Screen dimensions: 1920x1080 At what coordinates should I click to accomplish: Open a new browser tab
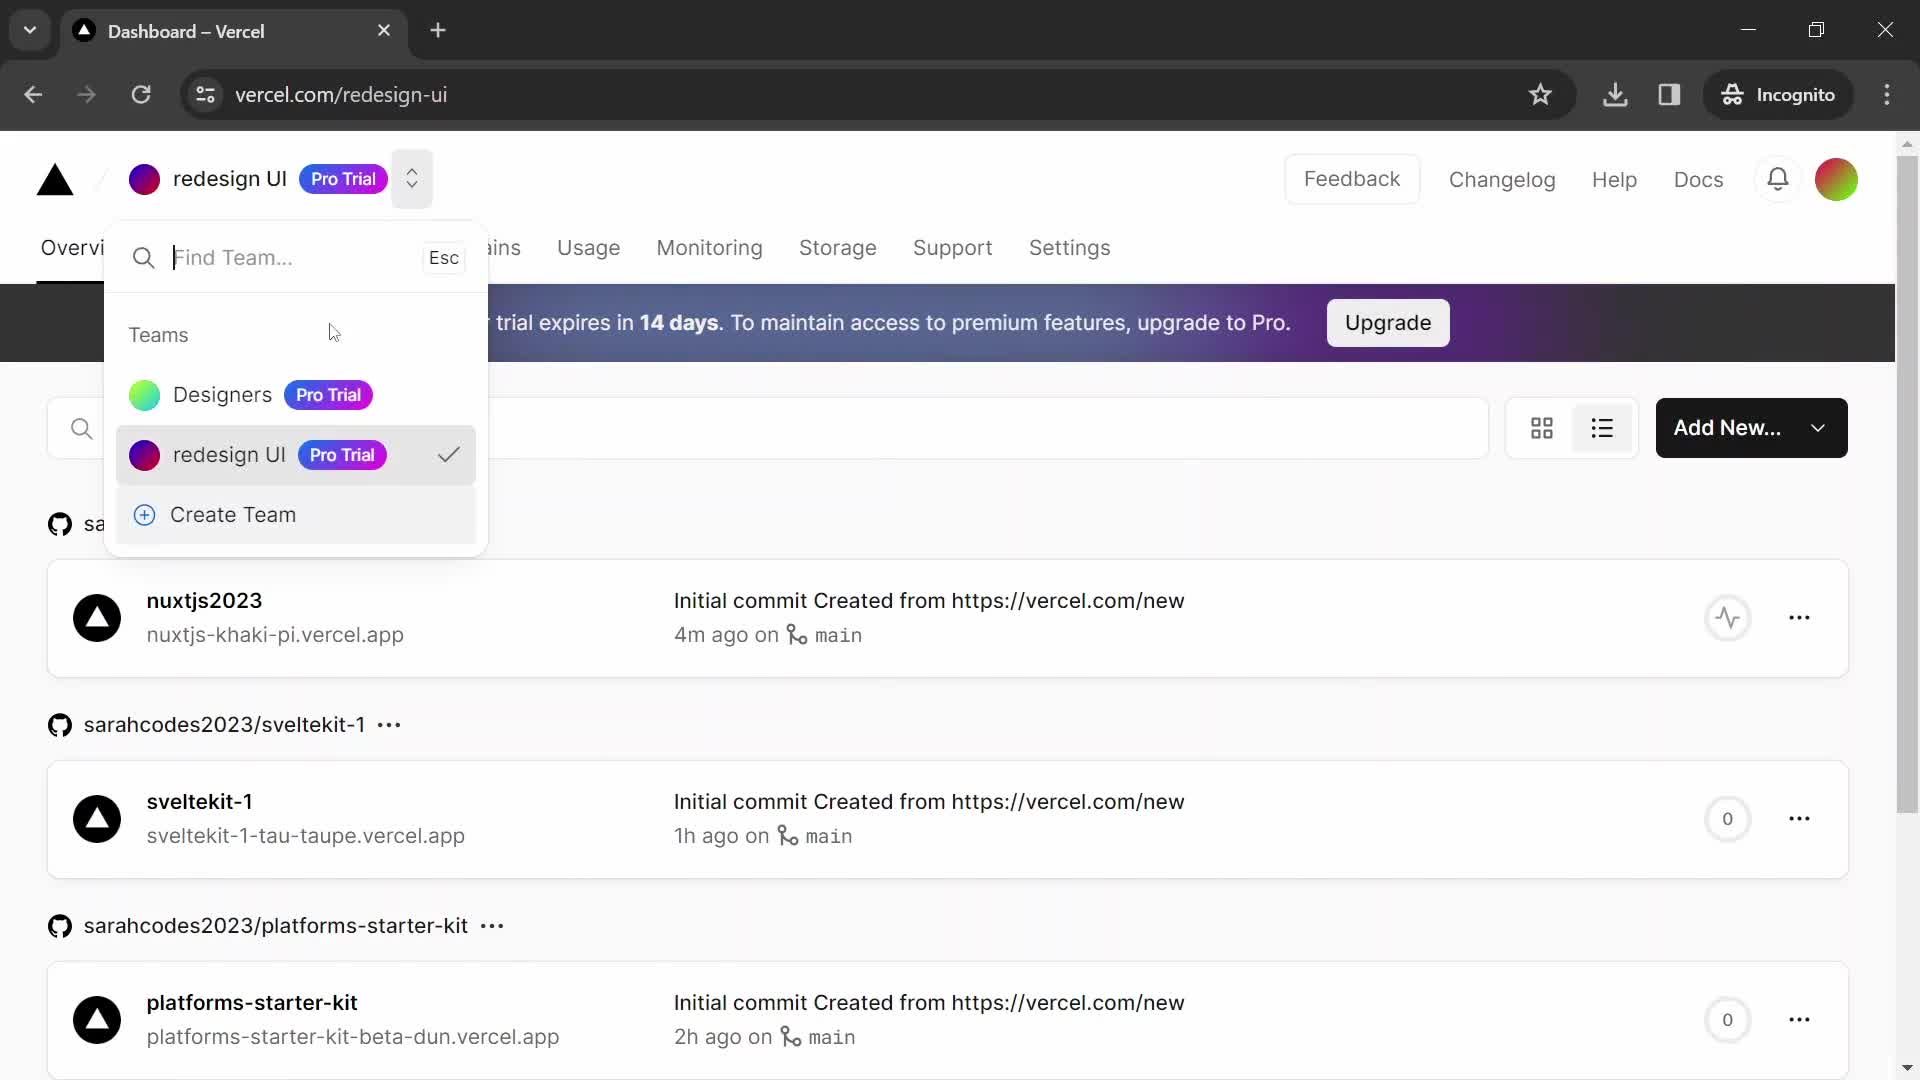[x=438, y=30]
